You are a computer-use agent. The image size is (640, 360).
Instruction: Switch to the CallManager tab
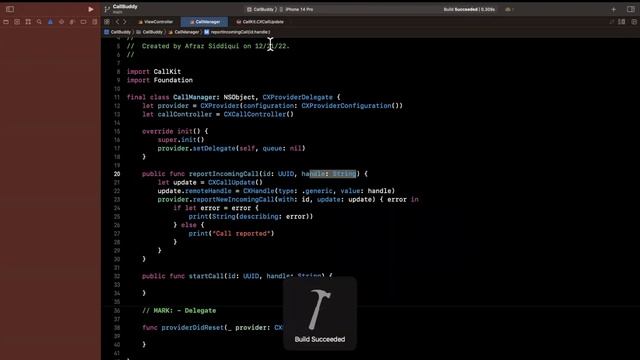[204, 22]
